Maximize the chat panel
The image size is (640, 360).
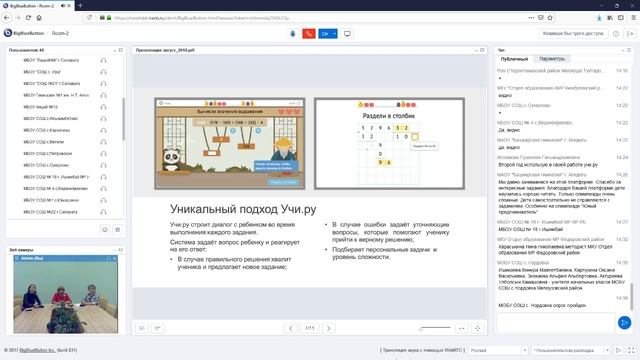click(x=629, y=50)
